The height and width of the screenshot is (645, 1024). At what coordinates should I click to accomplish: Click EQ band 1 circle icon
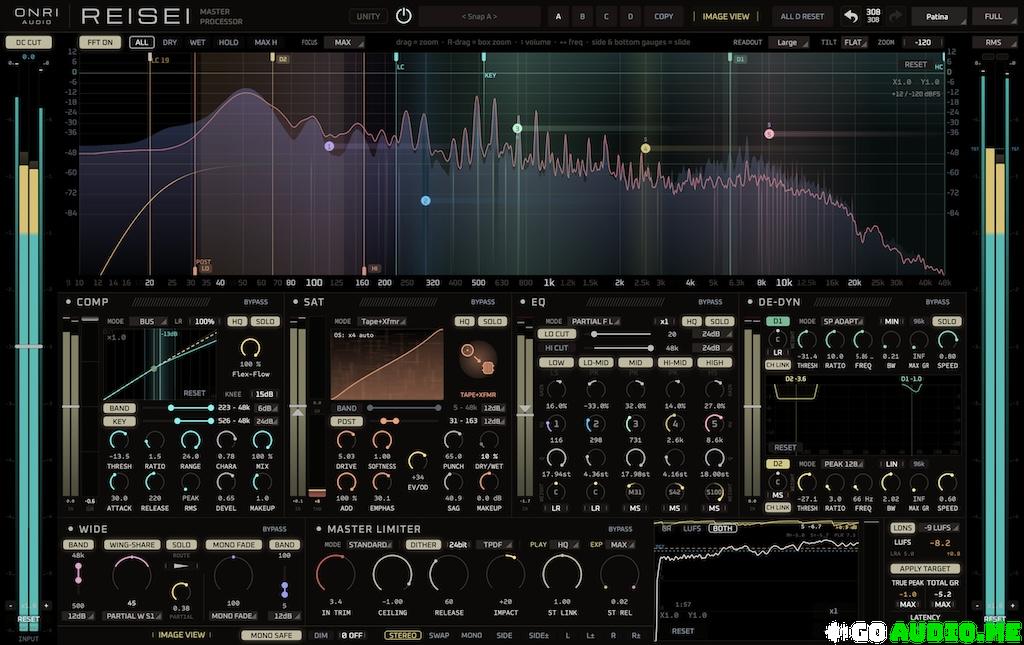(556, 424)
